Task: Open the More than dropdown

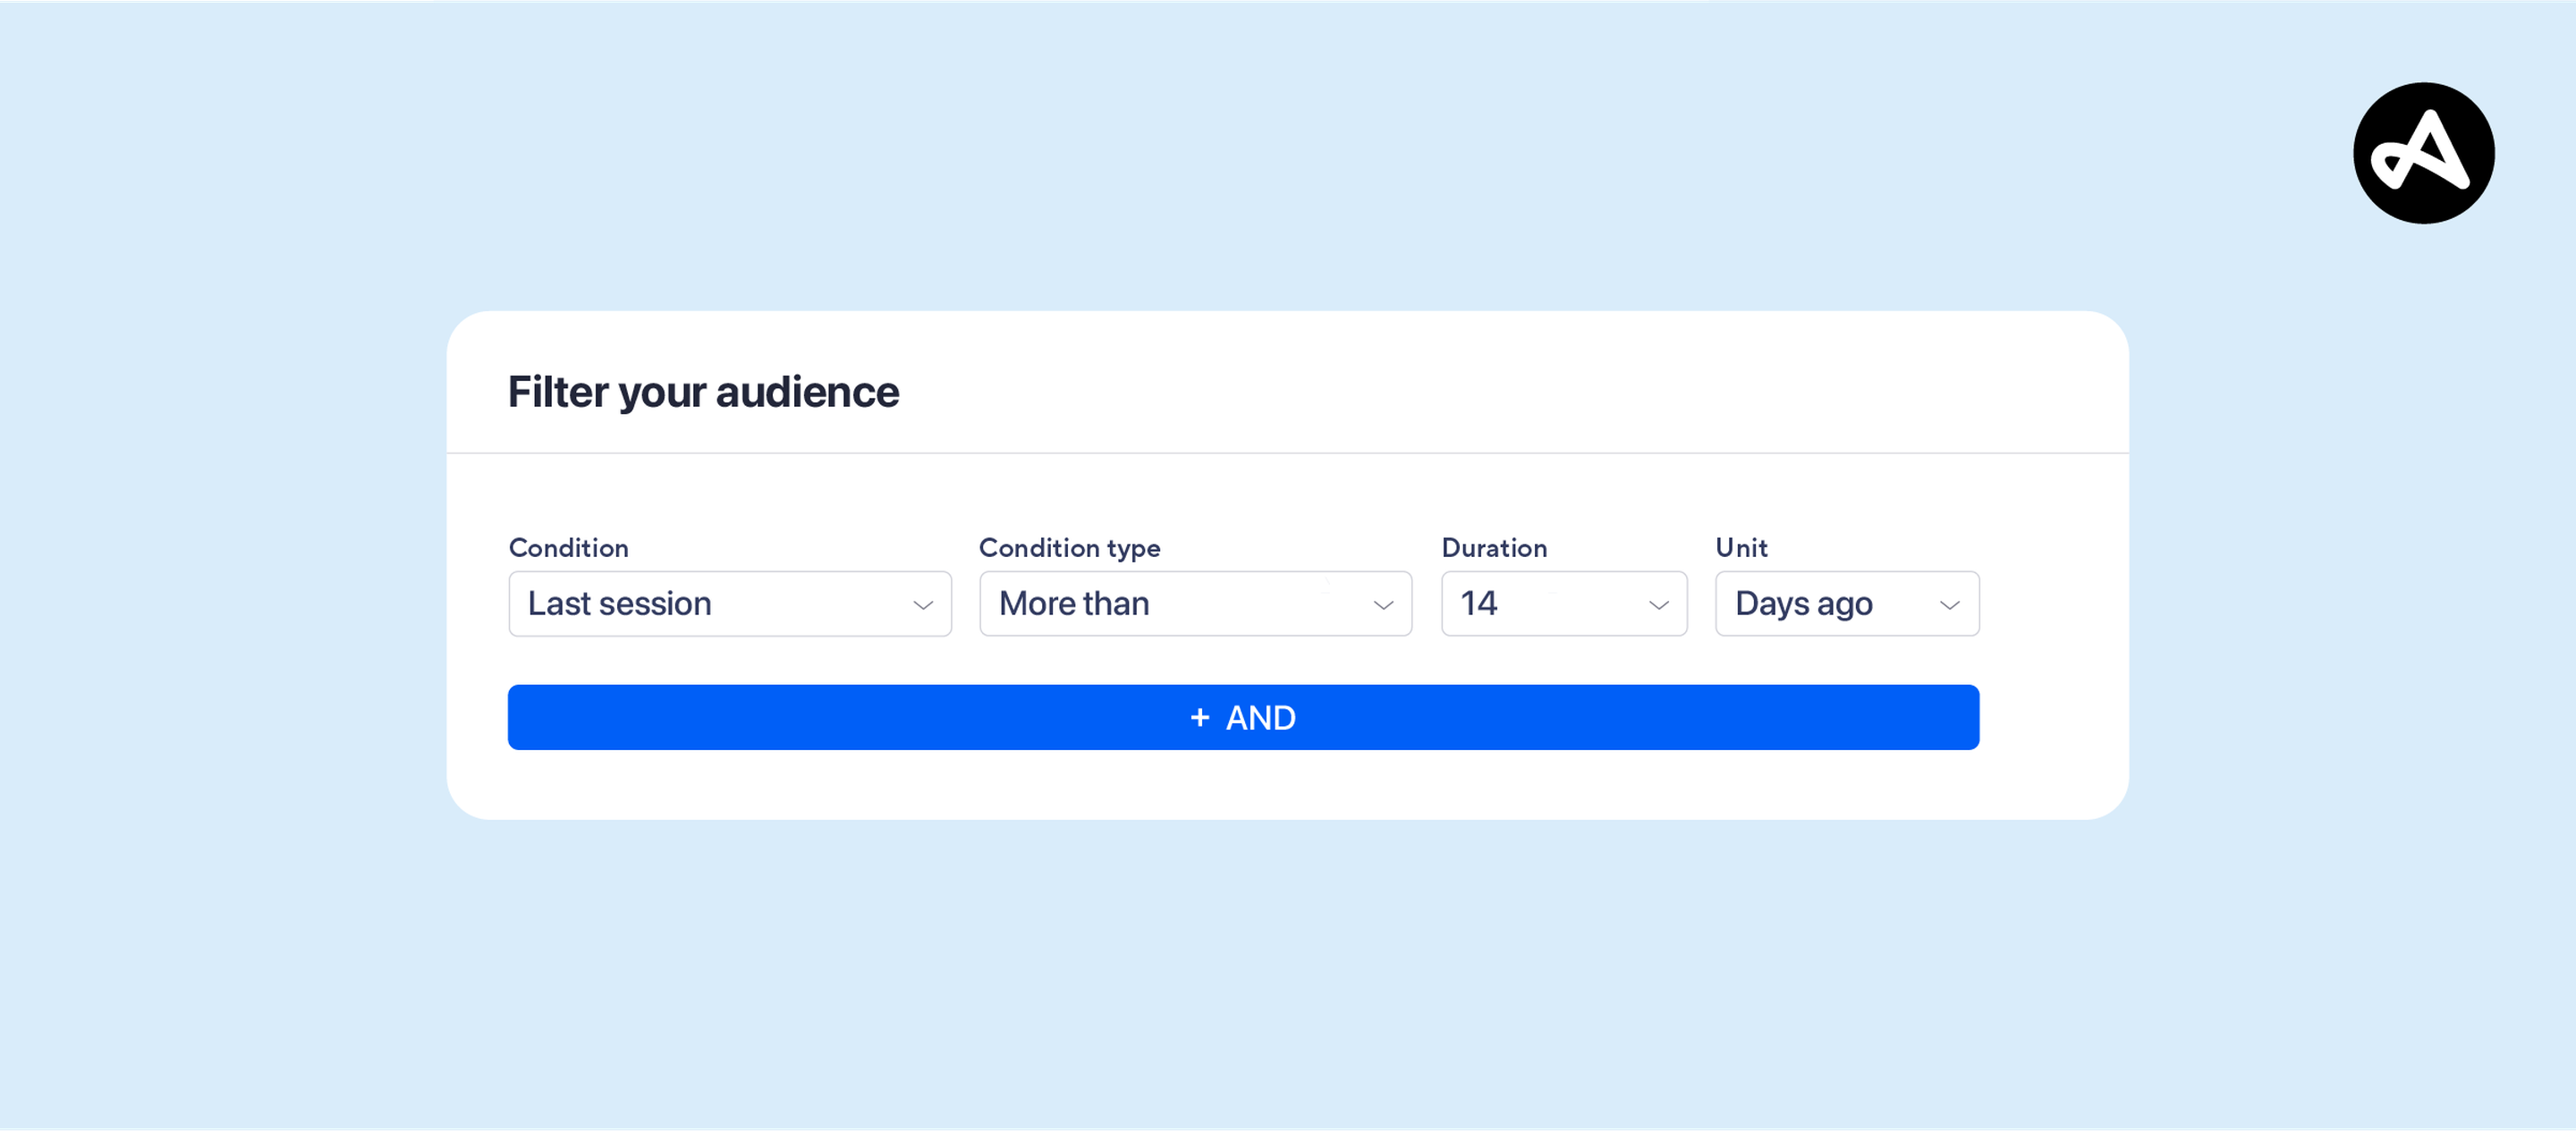Action: 1195,604
